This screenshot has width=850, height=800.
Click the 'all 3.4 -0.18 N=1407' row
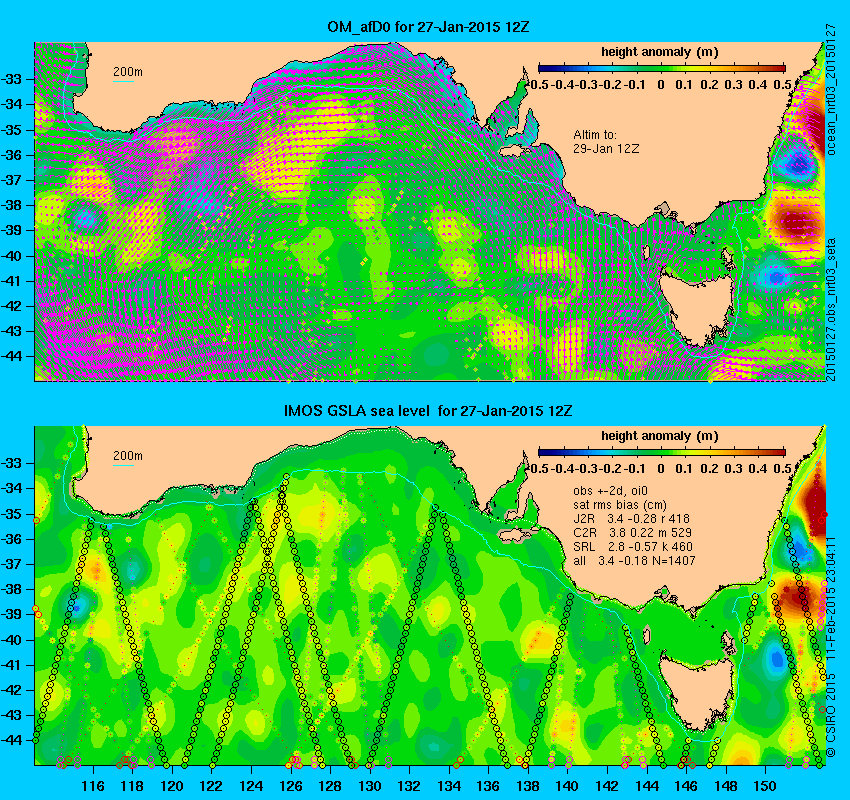[634, 561]
